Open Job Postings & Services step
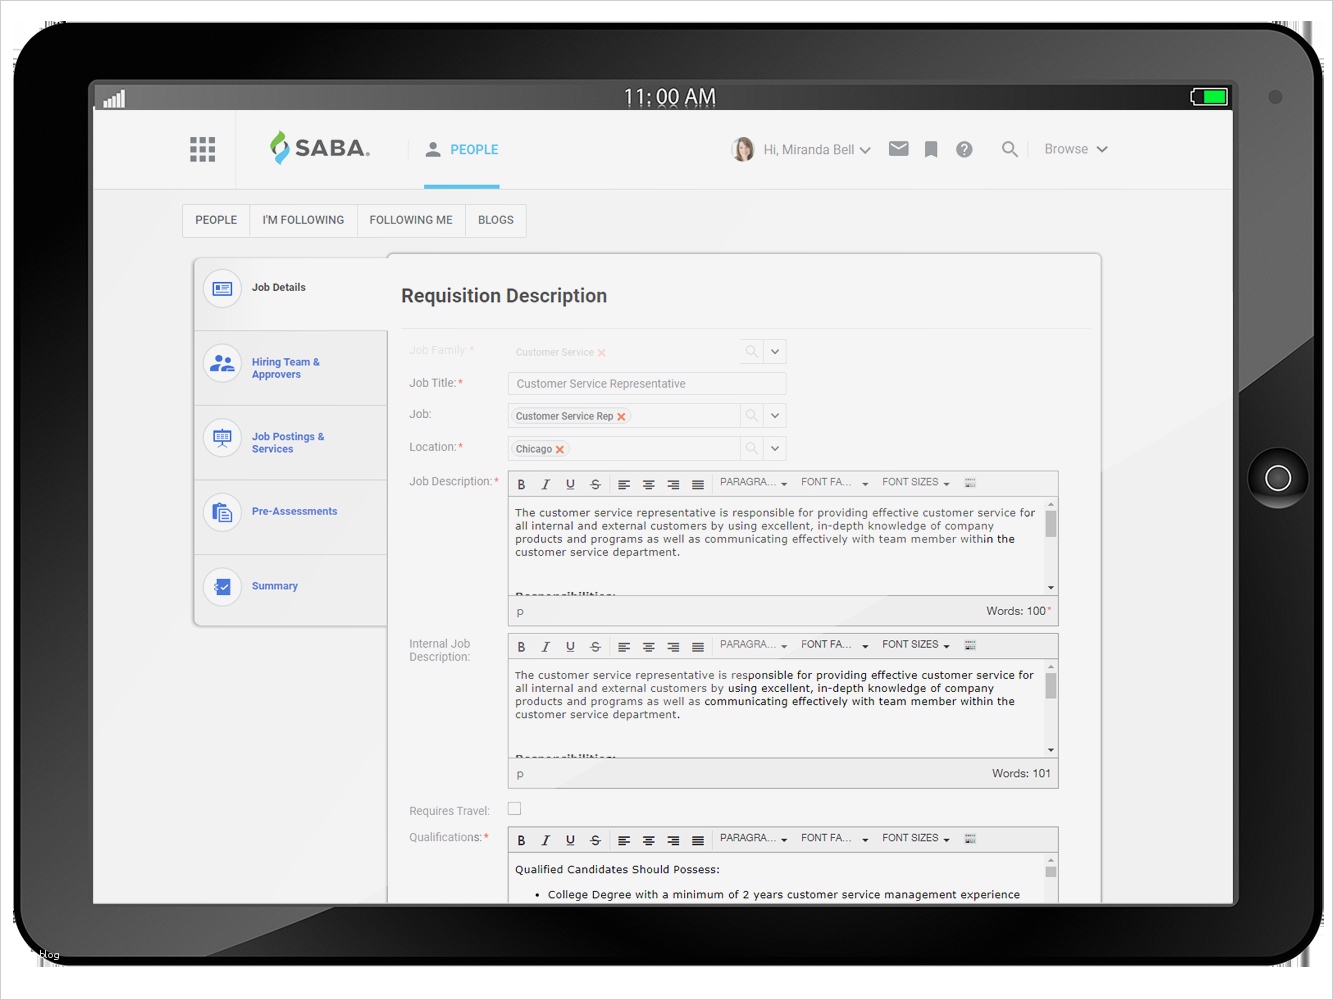Screen dimensions: 1333x1000 (x=291, y=443)
